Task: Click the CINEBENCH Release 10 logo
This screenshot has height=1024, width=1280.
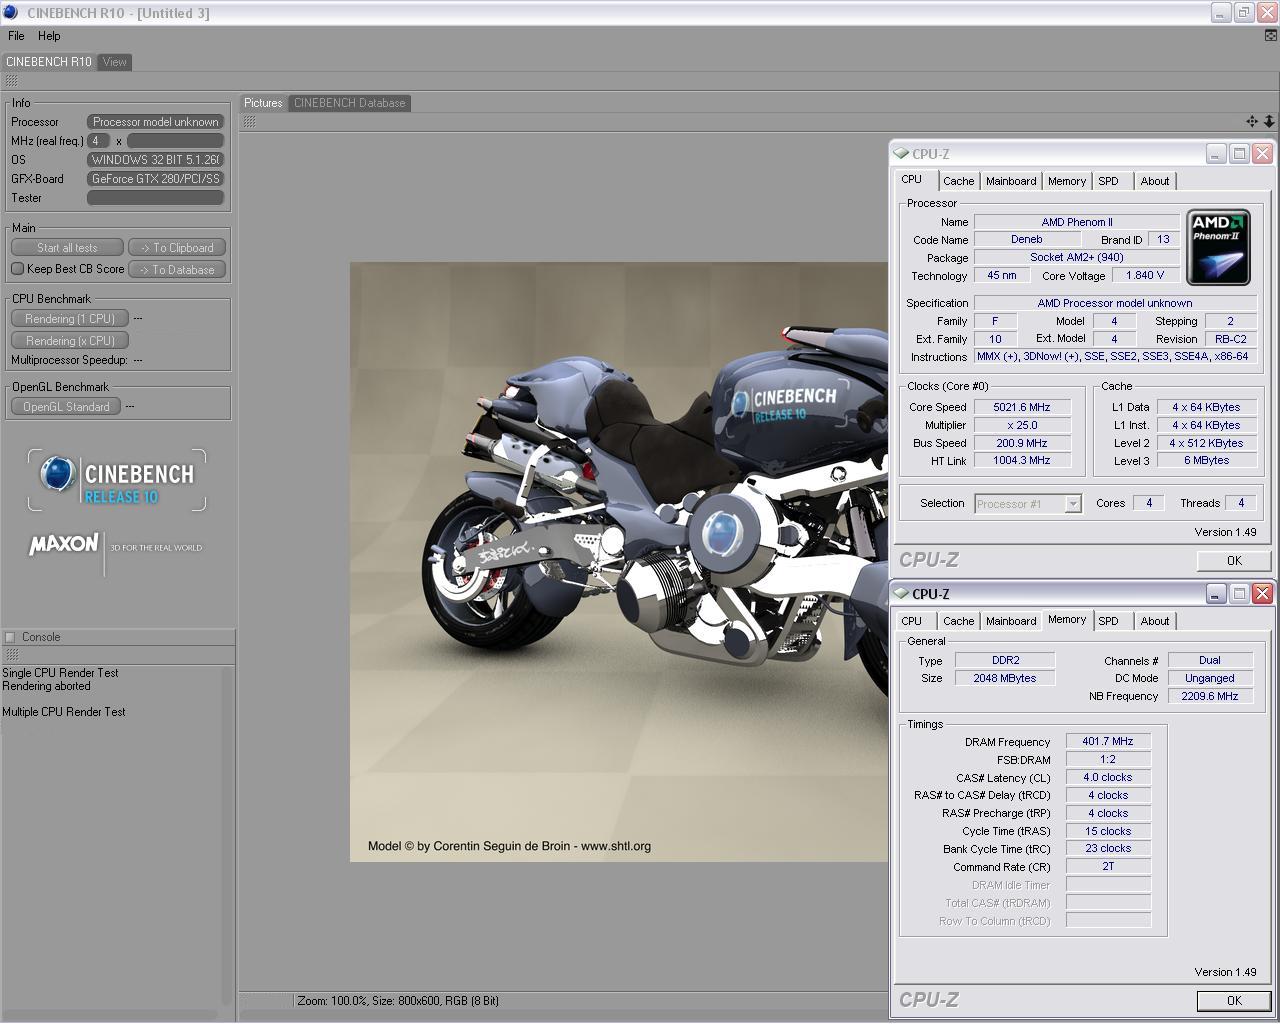Action: click(x=117, y=480)
